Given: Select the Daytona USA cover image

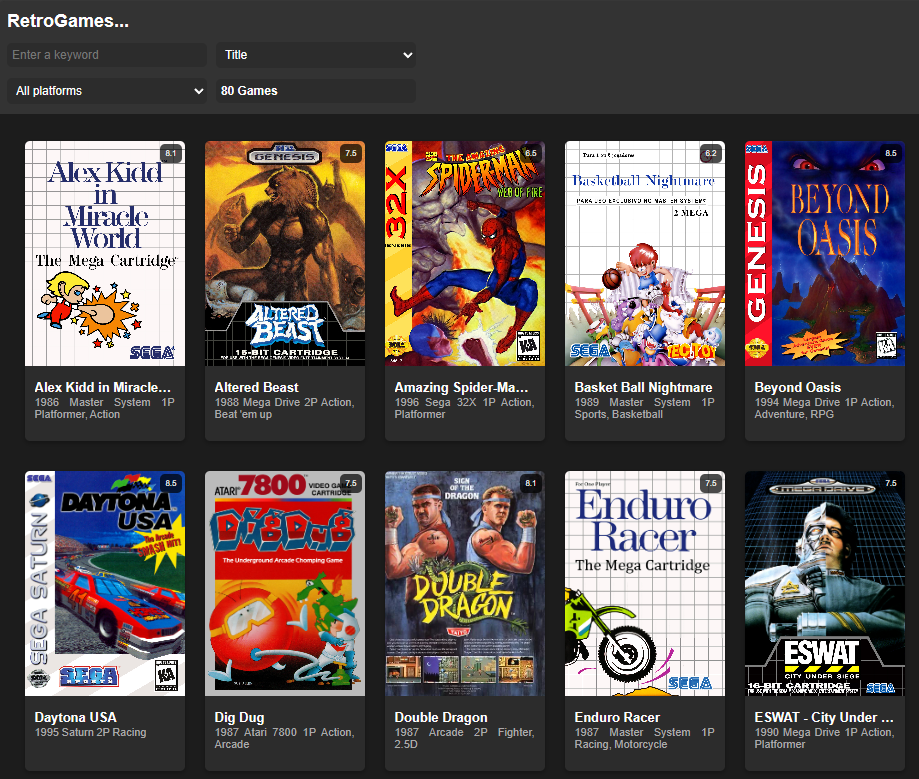Looking at the screenshot, I should click(104, 583).
